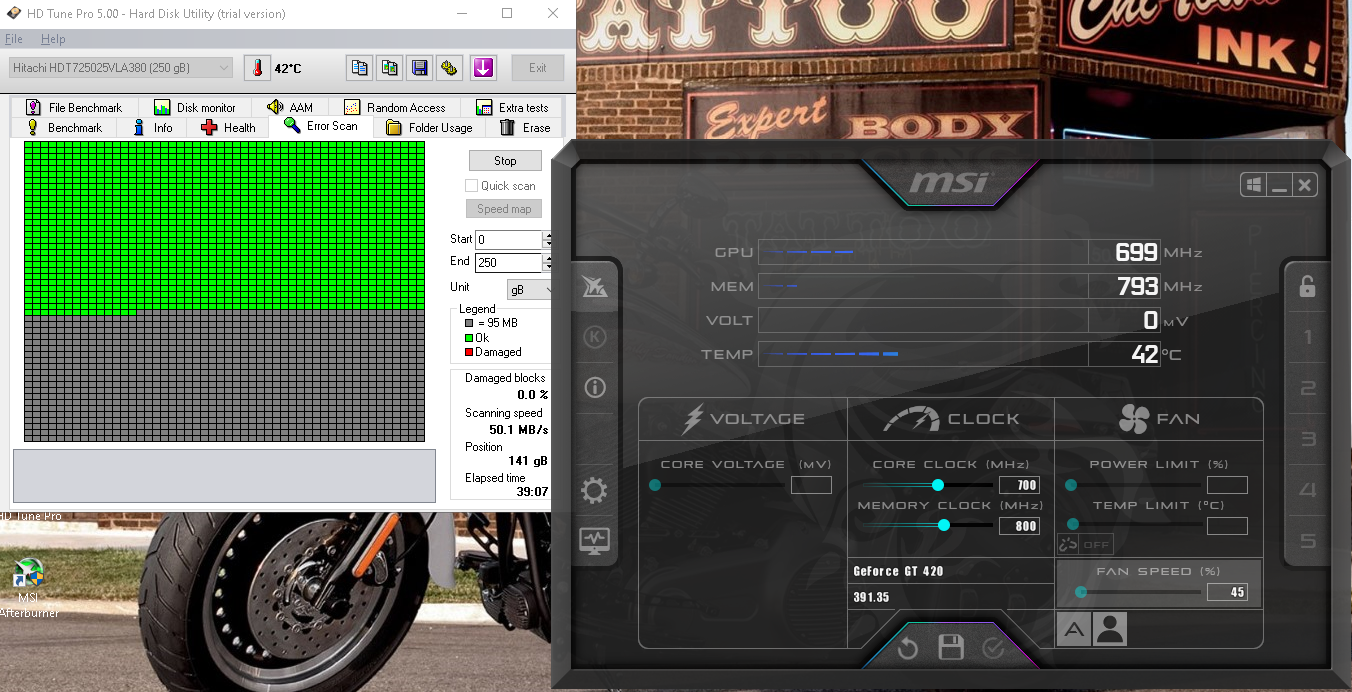This screenshot has width=1352, height=692.
Task: Click the Core Voltage value field
Action: pos(811,485)
